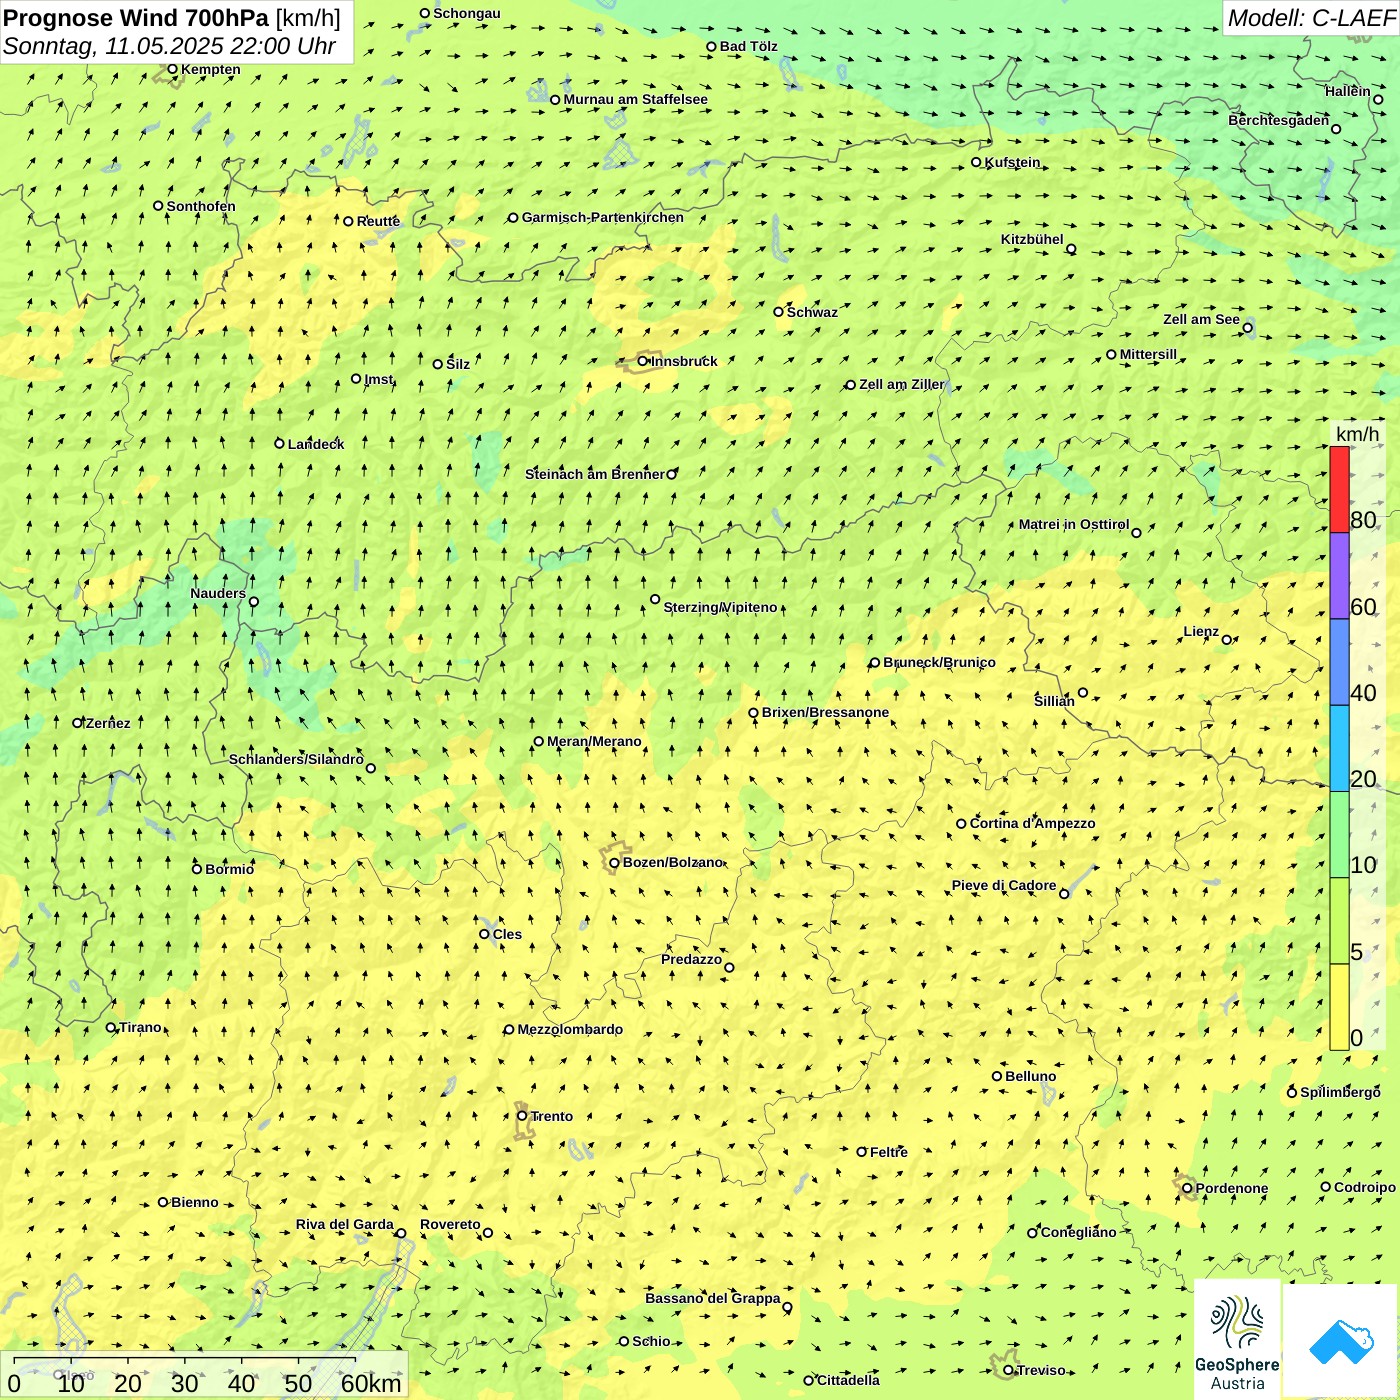Click the Predazzo label
This screenshot has height=1400, width=1400.
point(691,959)
